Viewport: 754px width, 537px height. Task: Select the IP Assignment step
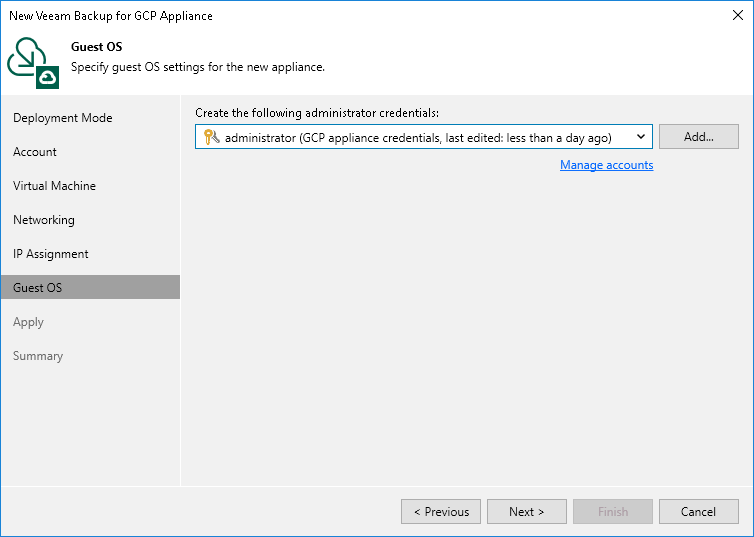point(50,254)
